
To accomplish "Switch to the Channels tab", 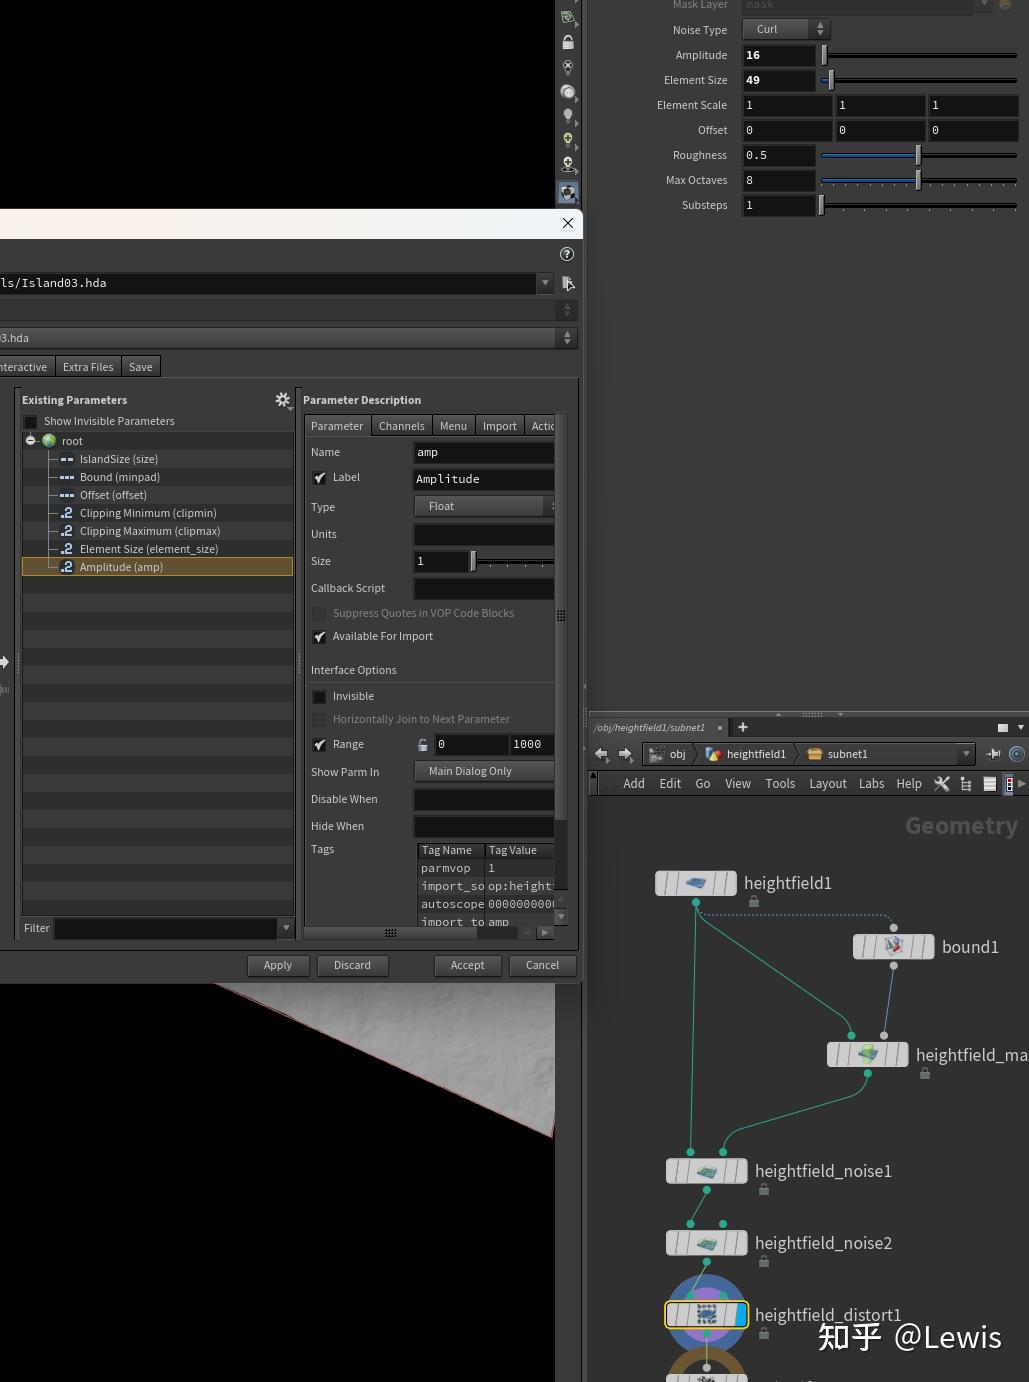I will (401, 425).
